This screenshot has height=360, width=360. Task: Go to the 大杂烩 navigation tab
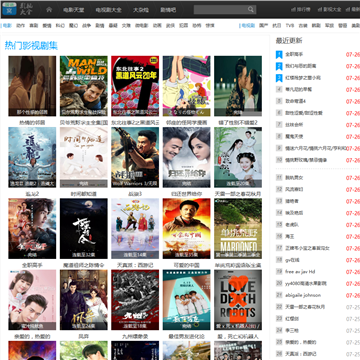140,10
